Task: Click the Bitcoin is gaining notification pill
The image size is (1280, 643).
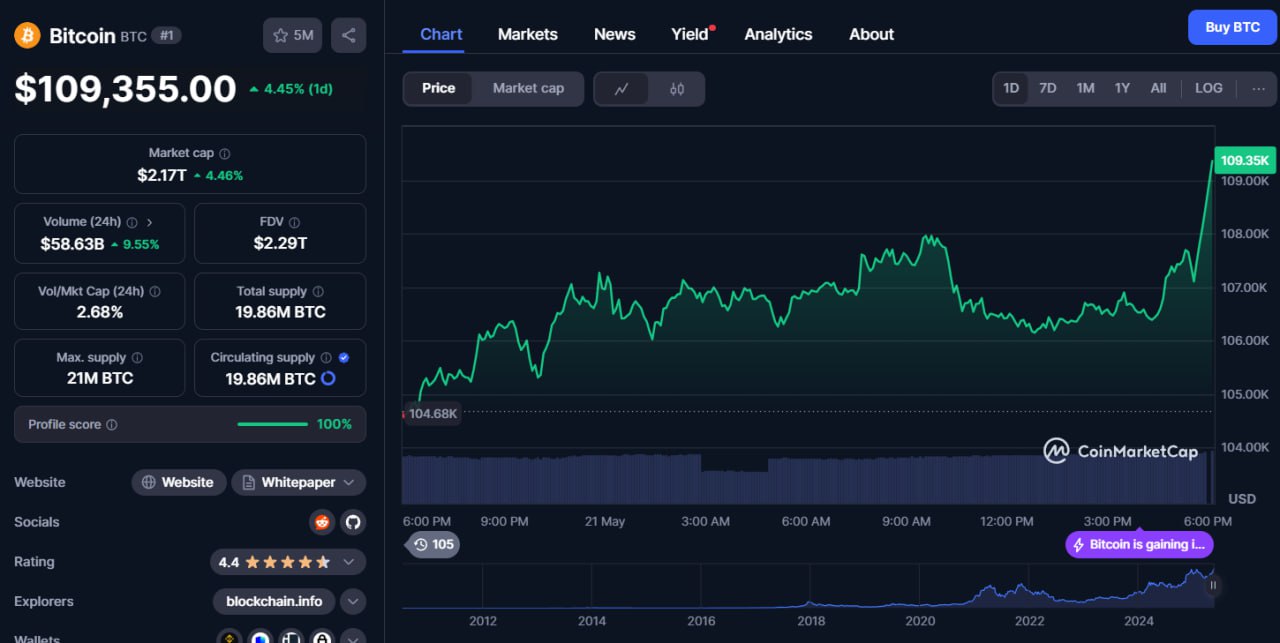Action: point(1140,545)
